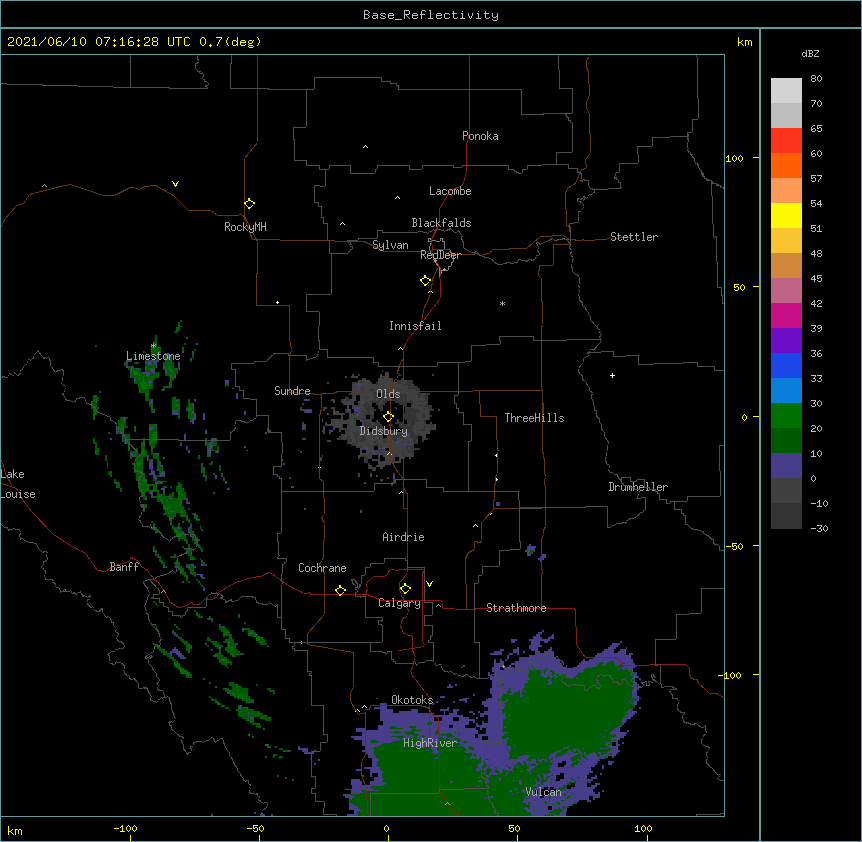
Task: Pick the red 60-65 dBZ legend swatch
Action: [786, 140]
